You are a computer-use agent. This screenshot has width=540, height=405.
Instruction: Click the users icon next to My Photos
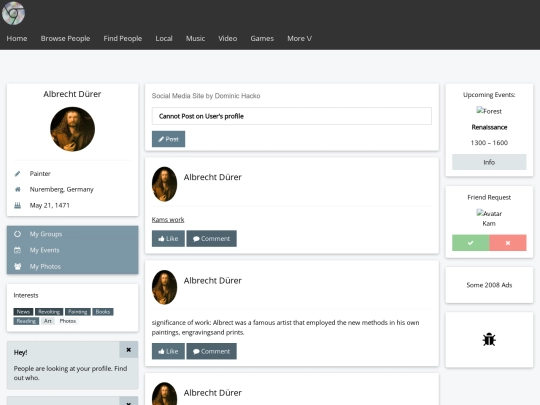click(18, 267)
